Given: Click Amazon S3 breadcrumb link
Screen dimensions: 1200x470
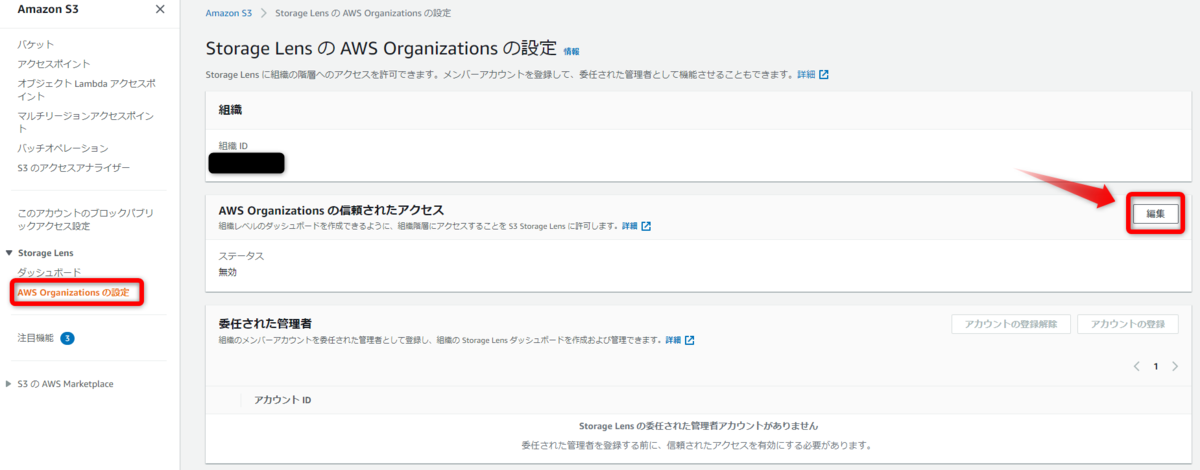Looking at the screenshot, I should point(228,13).
